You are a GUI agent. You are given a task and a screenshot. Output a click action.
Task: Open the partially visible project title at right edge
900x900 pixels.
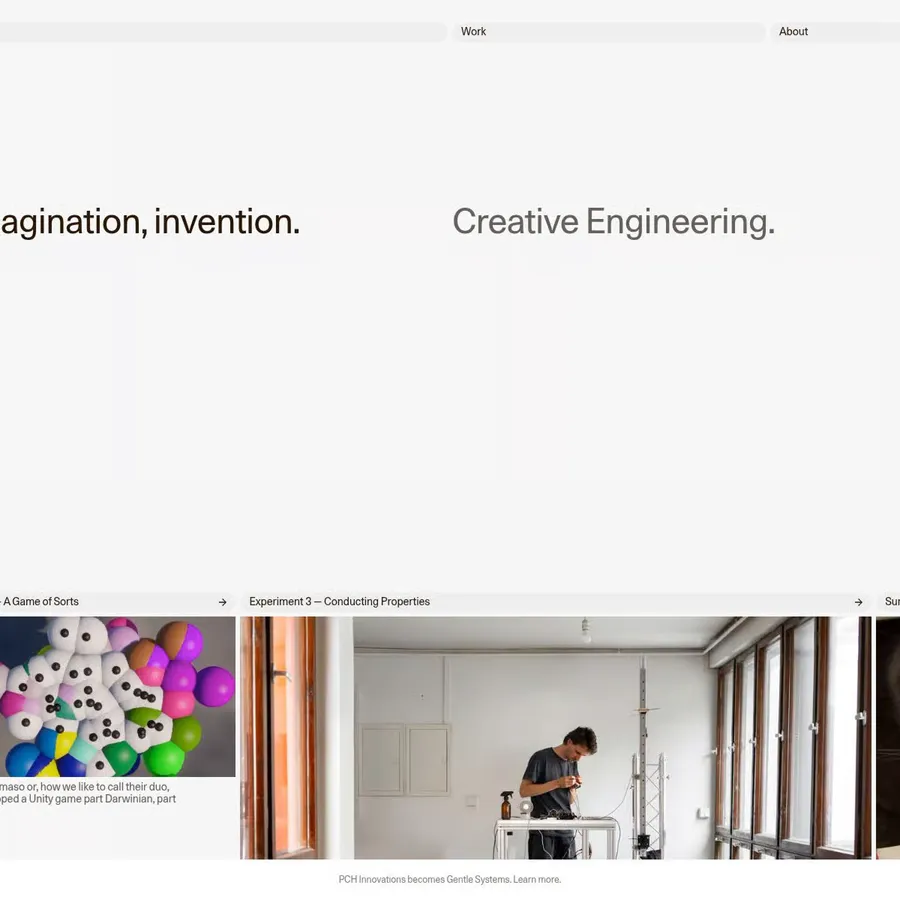click(891, 602)
